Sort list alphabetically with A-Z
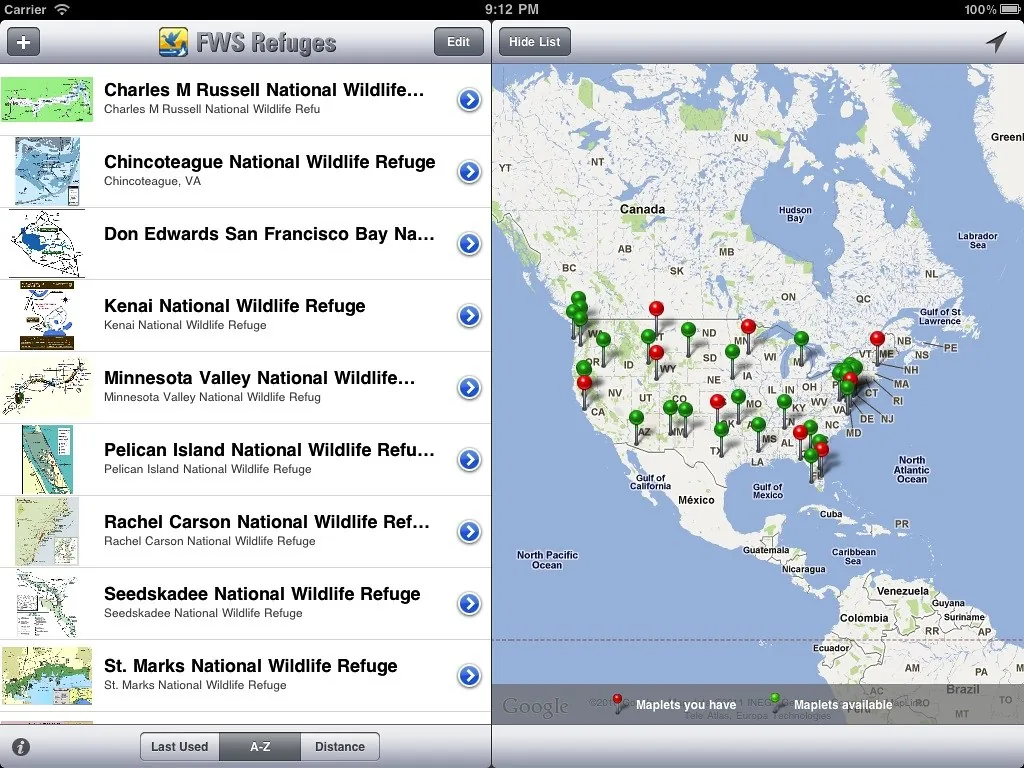 260,746
